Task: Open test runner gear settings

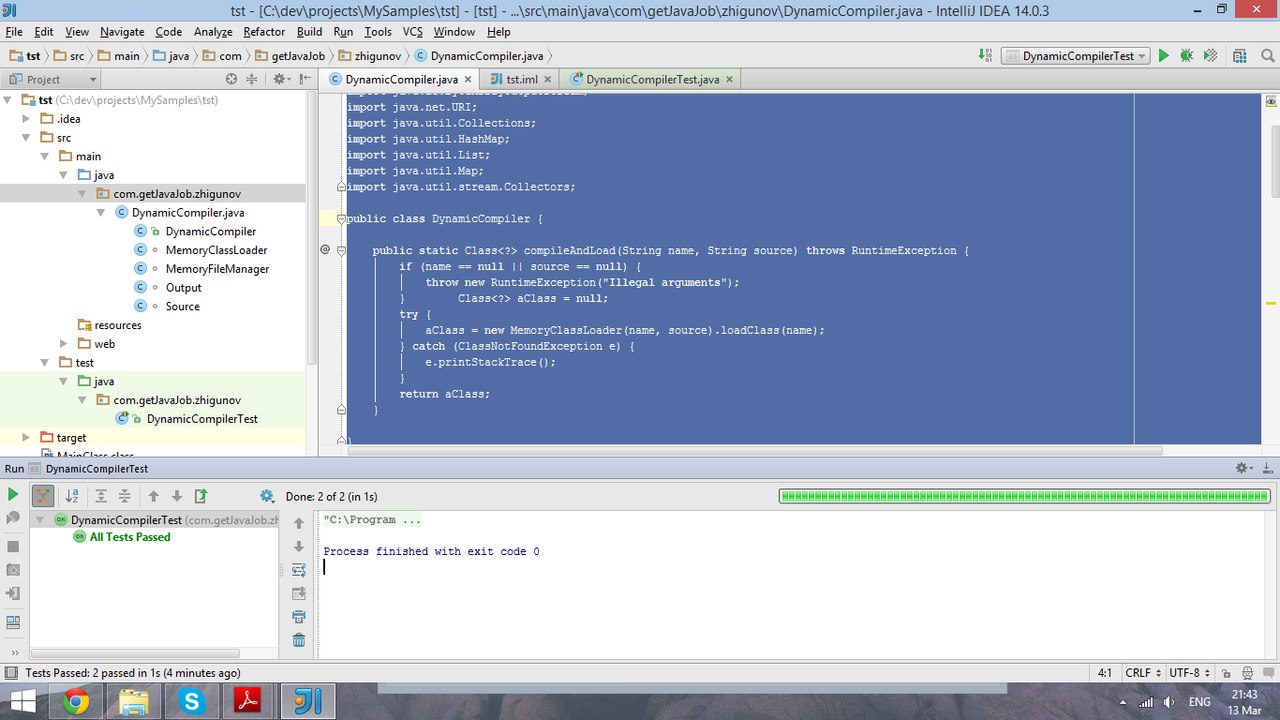Action: (266, 495)
